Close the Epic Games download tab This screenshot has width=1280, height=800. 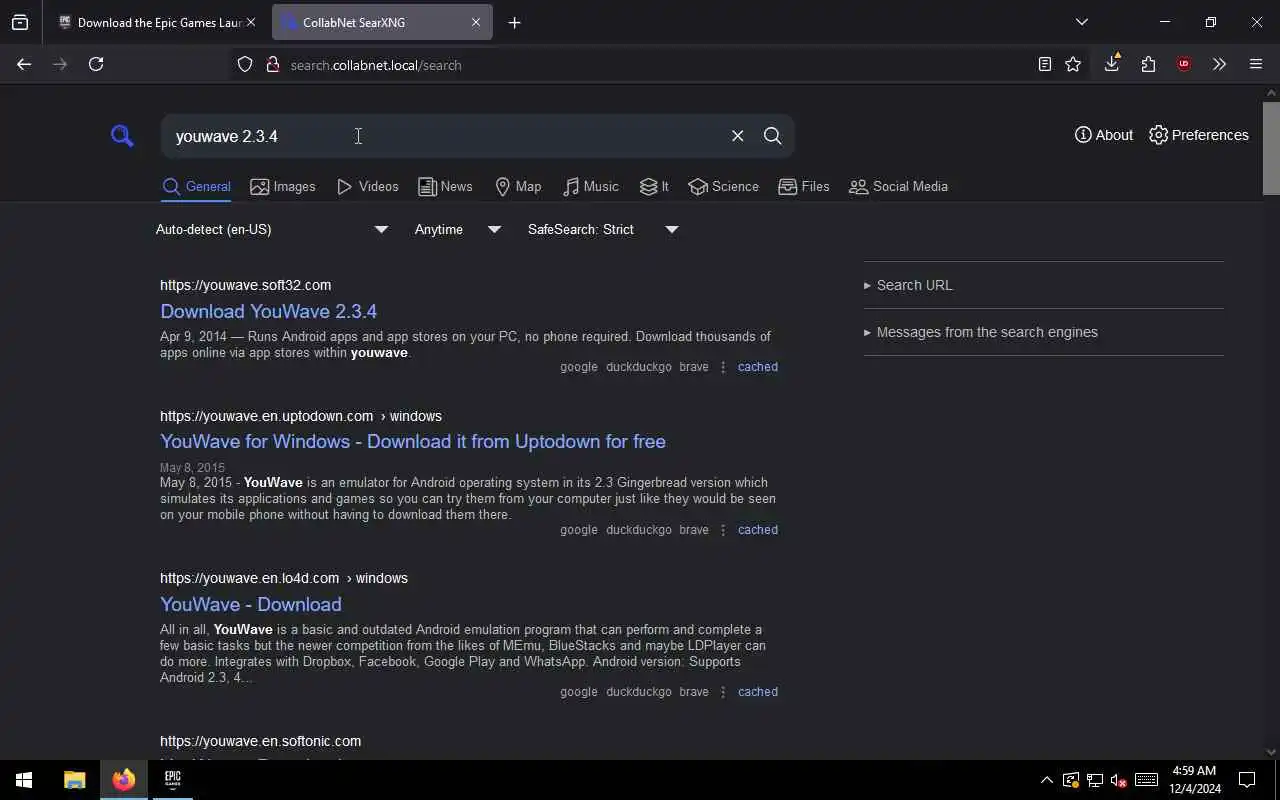coord(251,22)
